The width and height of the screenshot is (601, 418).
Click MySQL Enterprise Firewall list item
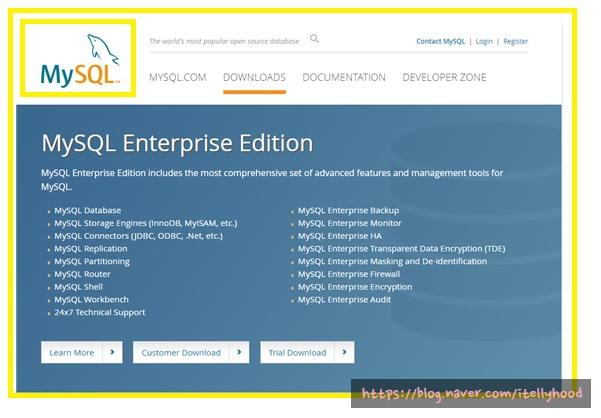tap(349, 274)
